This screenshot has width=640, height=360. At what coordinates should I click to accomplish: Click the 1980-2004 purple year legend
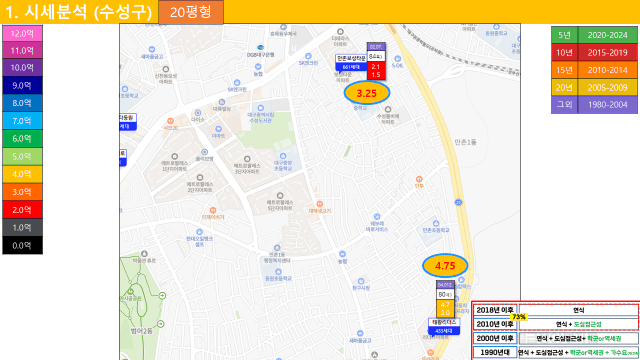(x=607, y=105)
